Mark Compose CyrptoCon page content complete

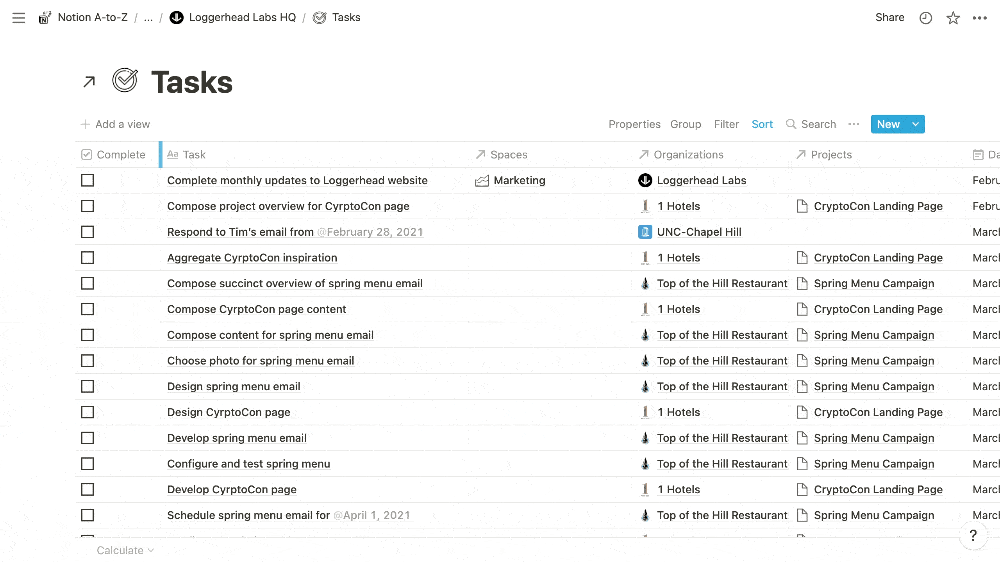[x=87, y=309]
